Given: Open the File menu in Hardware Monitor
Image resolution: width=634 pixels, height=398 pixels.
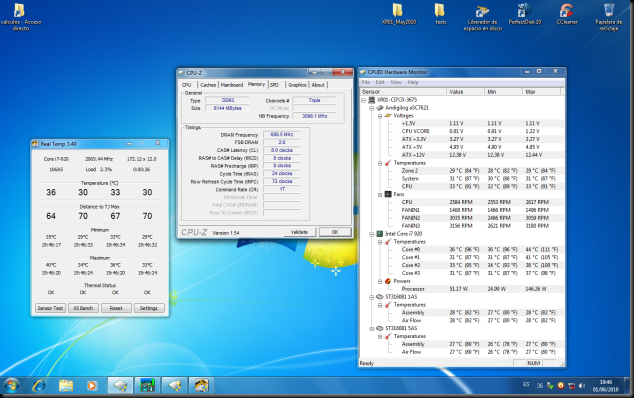Looking at the screenshot, I should pyautogui.click(x=366, y=82).
